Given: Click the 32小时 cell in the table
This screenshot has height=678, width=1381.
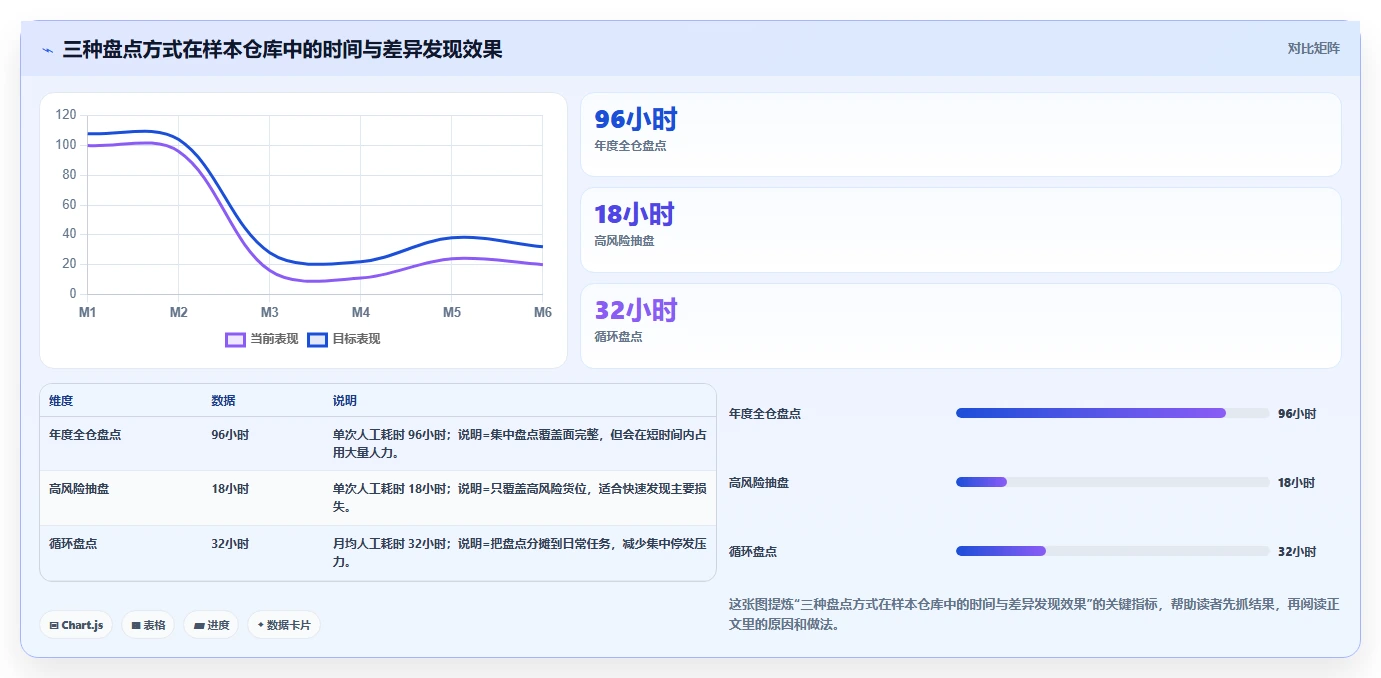Looking at the screenshot, I should tap(230, 544).
